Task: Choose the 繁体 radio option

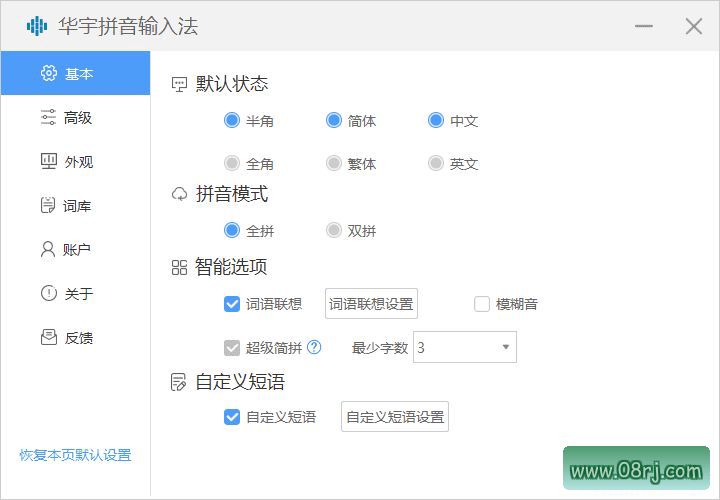Action: [334, 163]
